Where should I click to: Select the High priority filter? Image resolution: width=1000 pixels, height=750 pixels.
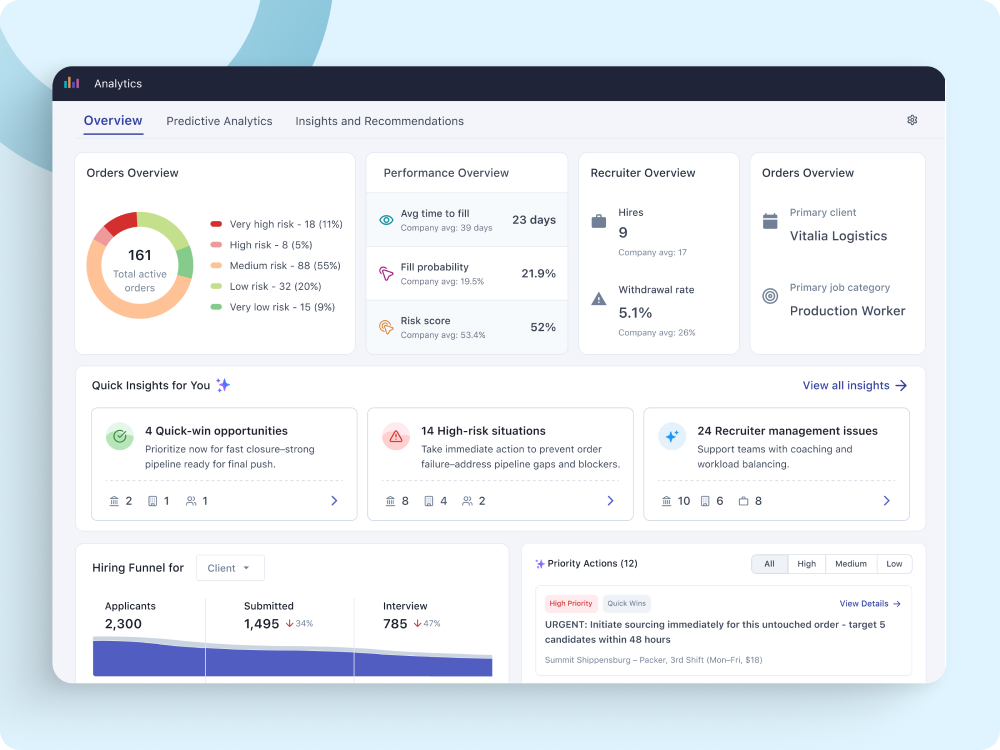click(x=806, y=564)
